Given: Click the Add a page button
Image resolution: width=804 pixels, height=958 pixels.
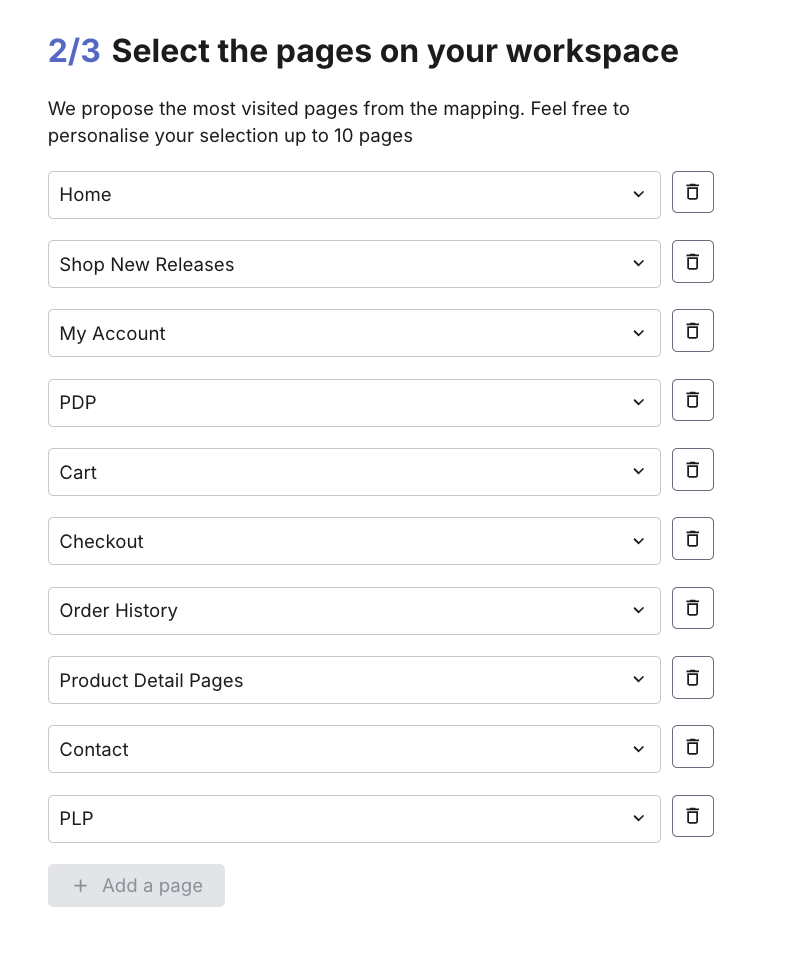Looking at the screenshot, I should tap(136, 885).
